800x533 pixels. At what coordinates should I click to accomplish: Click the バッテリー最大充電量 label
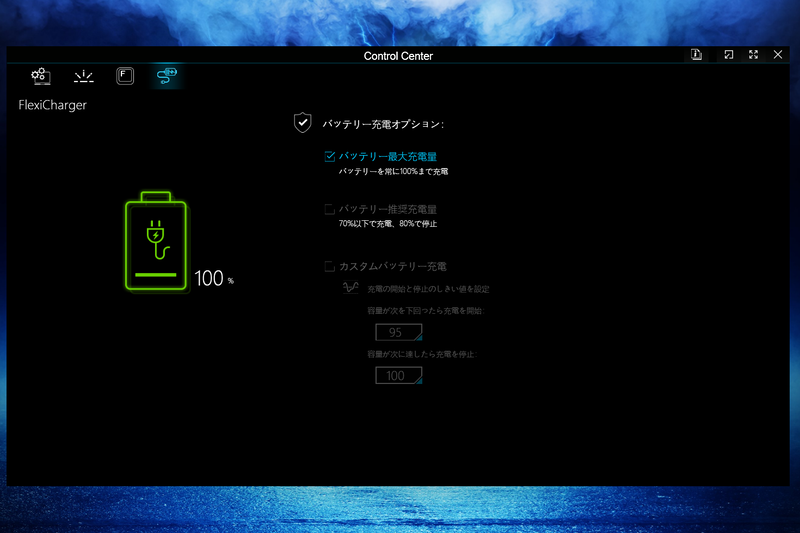click(x=388, y=156)
